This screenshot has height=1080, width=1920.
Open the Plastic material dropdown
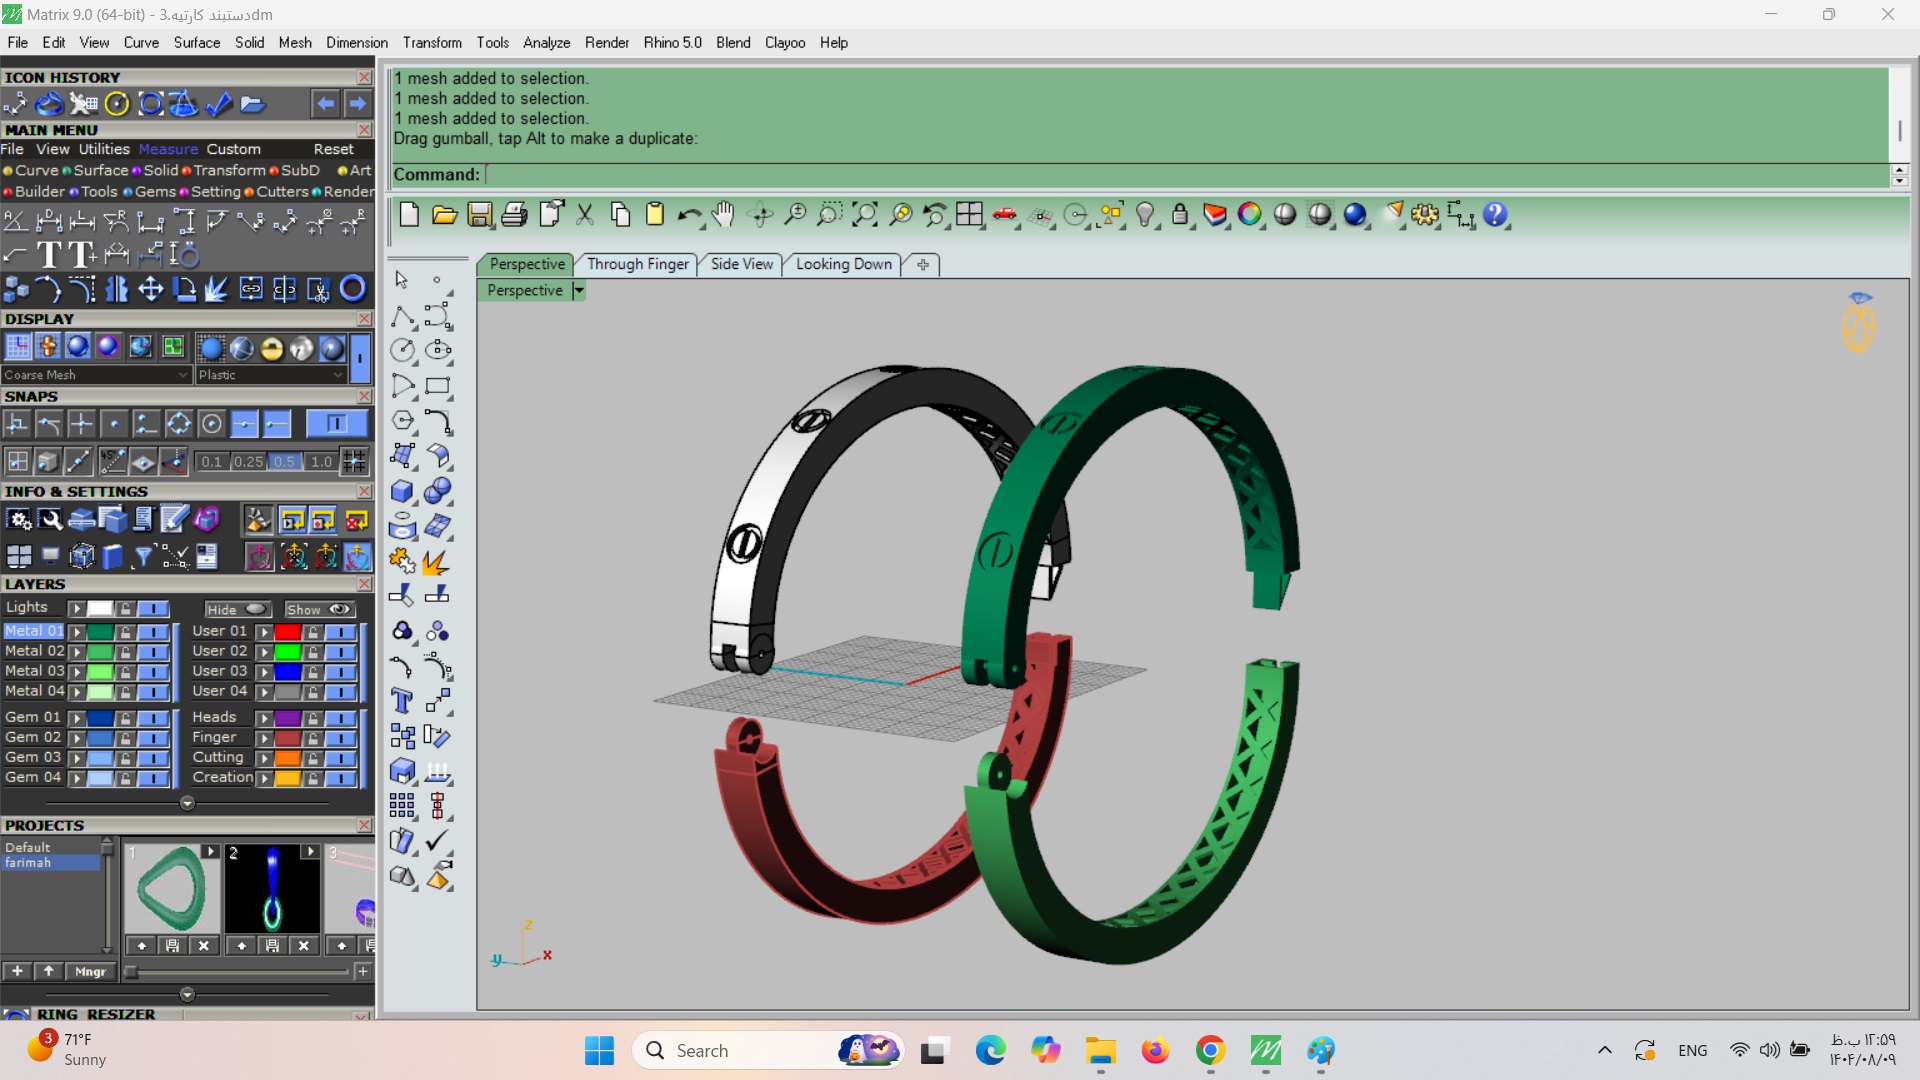[x=270, y=375]
